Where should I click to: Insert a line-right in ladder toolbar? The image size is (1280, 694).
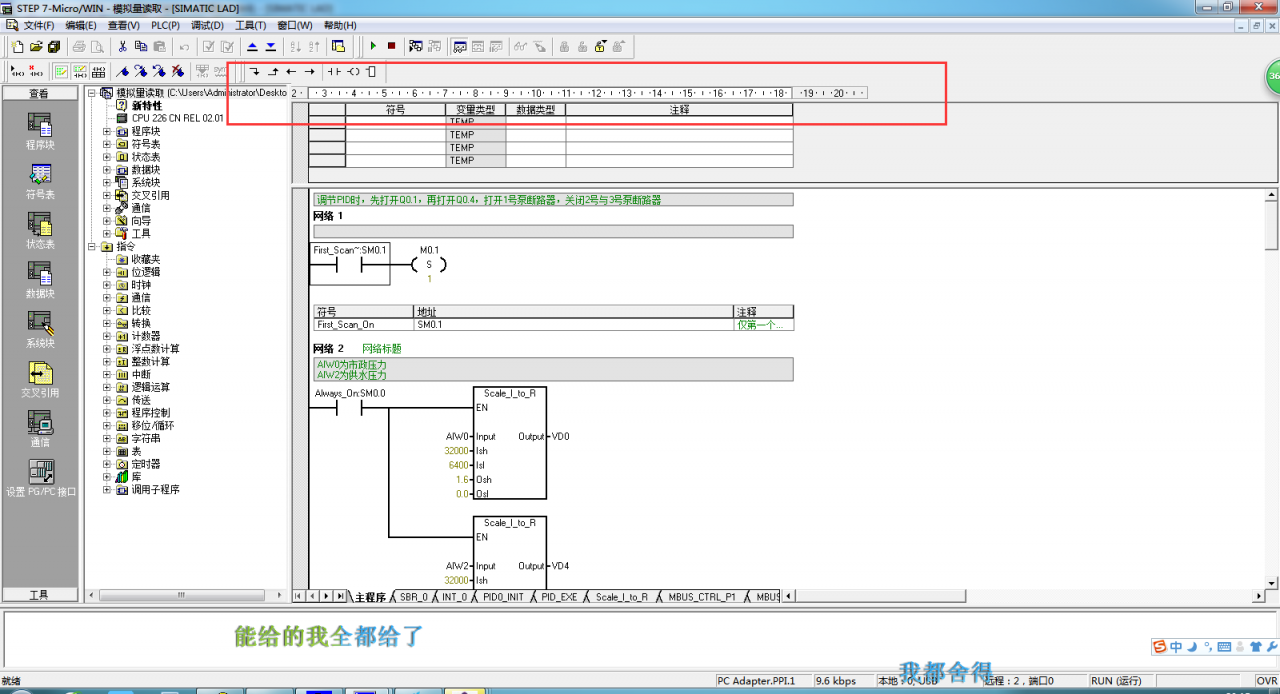coord(310,71)
